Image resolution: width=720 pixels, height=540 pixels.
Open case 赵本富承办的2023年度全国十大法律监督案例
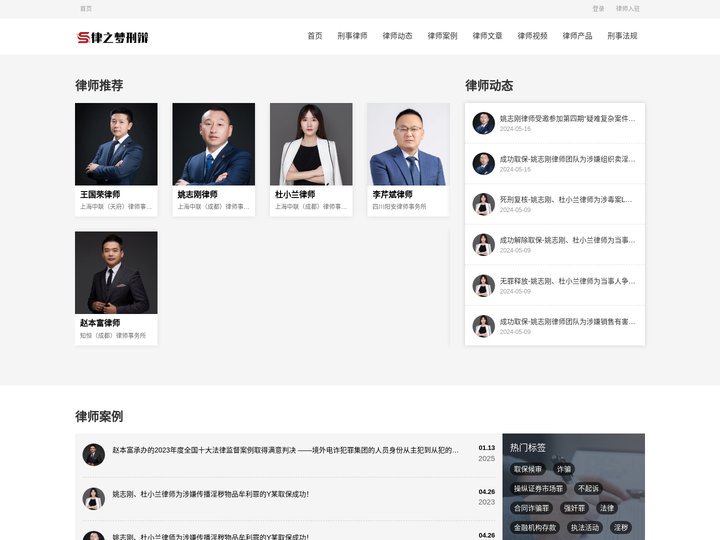(x=285, y=450)
